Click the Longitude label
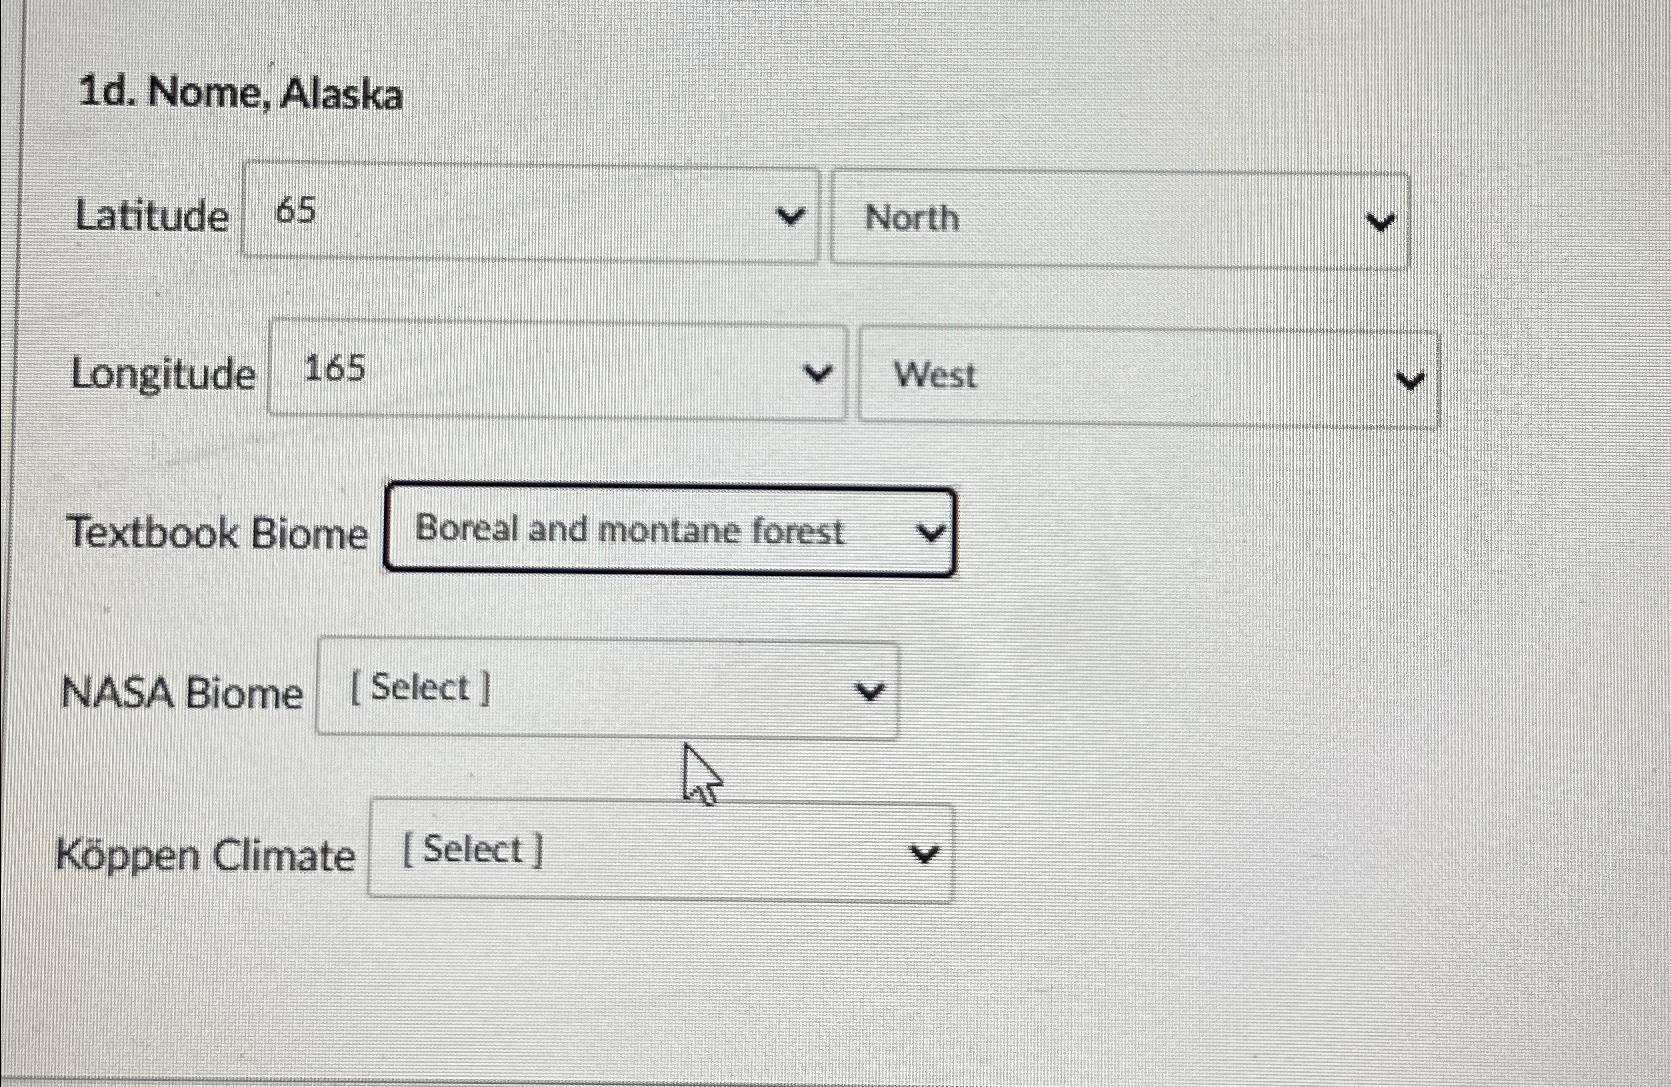1671x1087 pixels. (163, 374)
